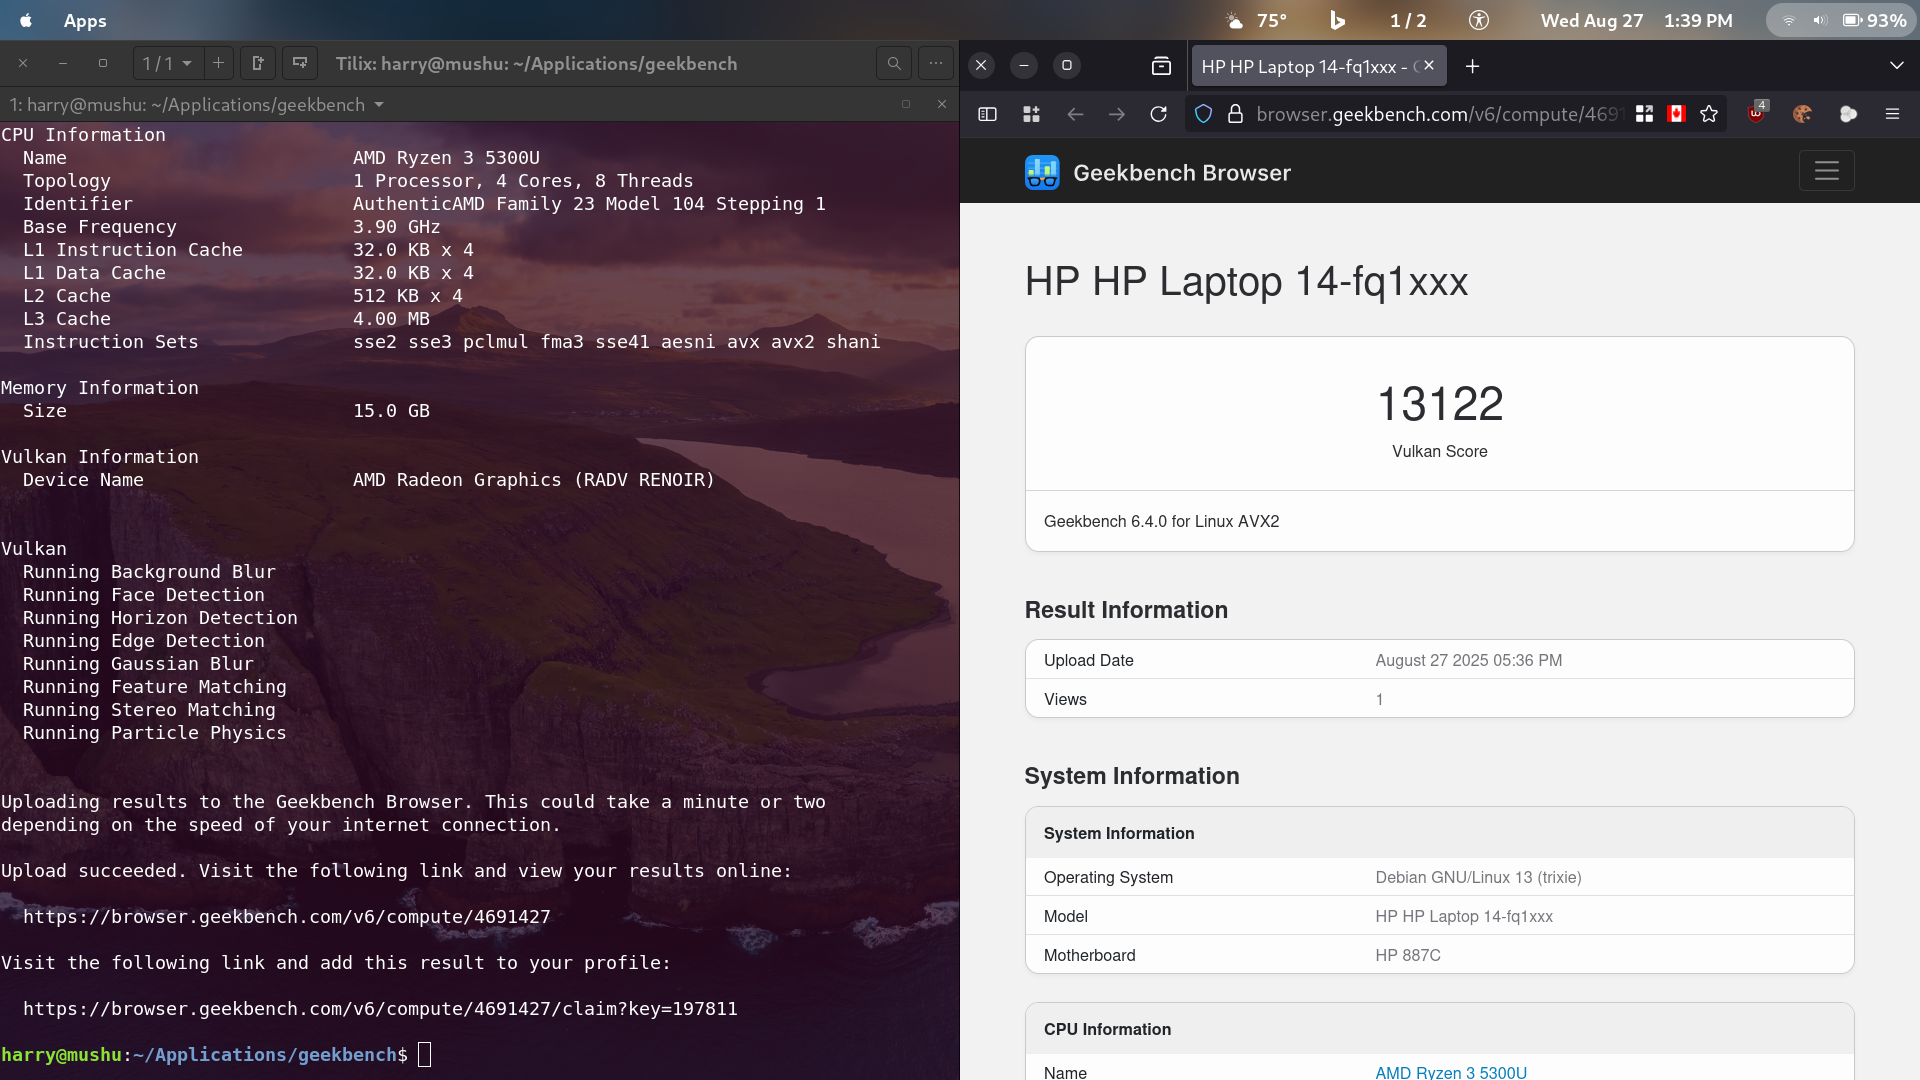The image size is (1920, 1080).
Task: Split Tilix terminal to the right
Action: [x=258, y=64]
